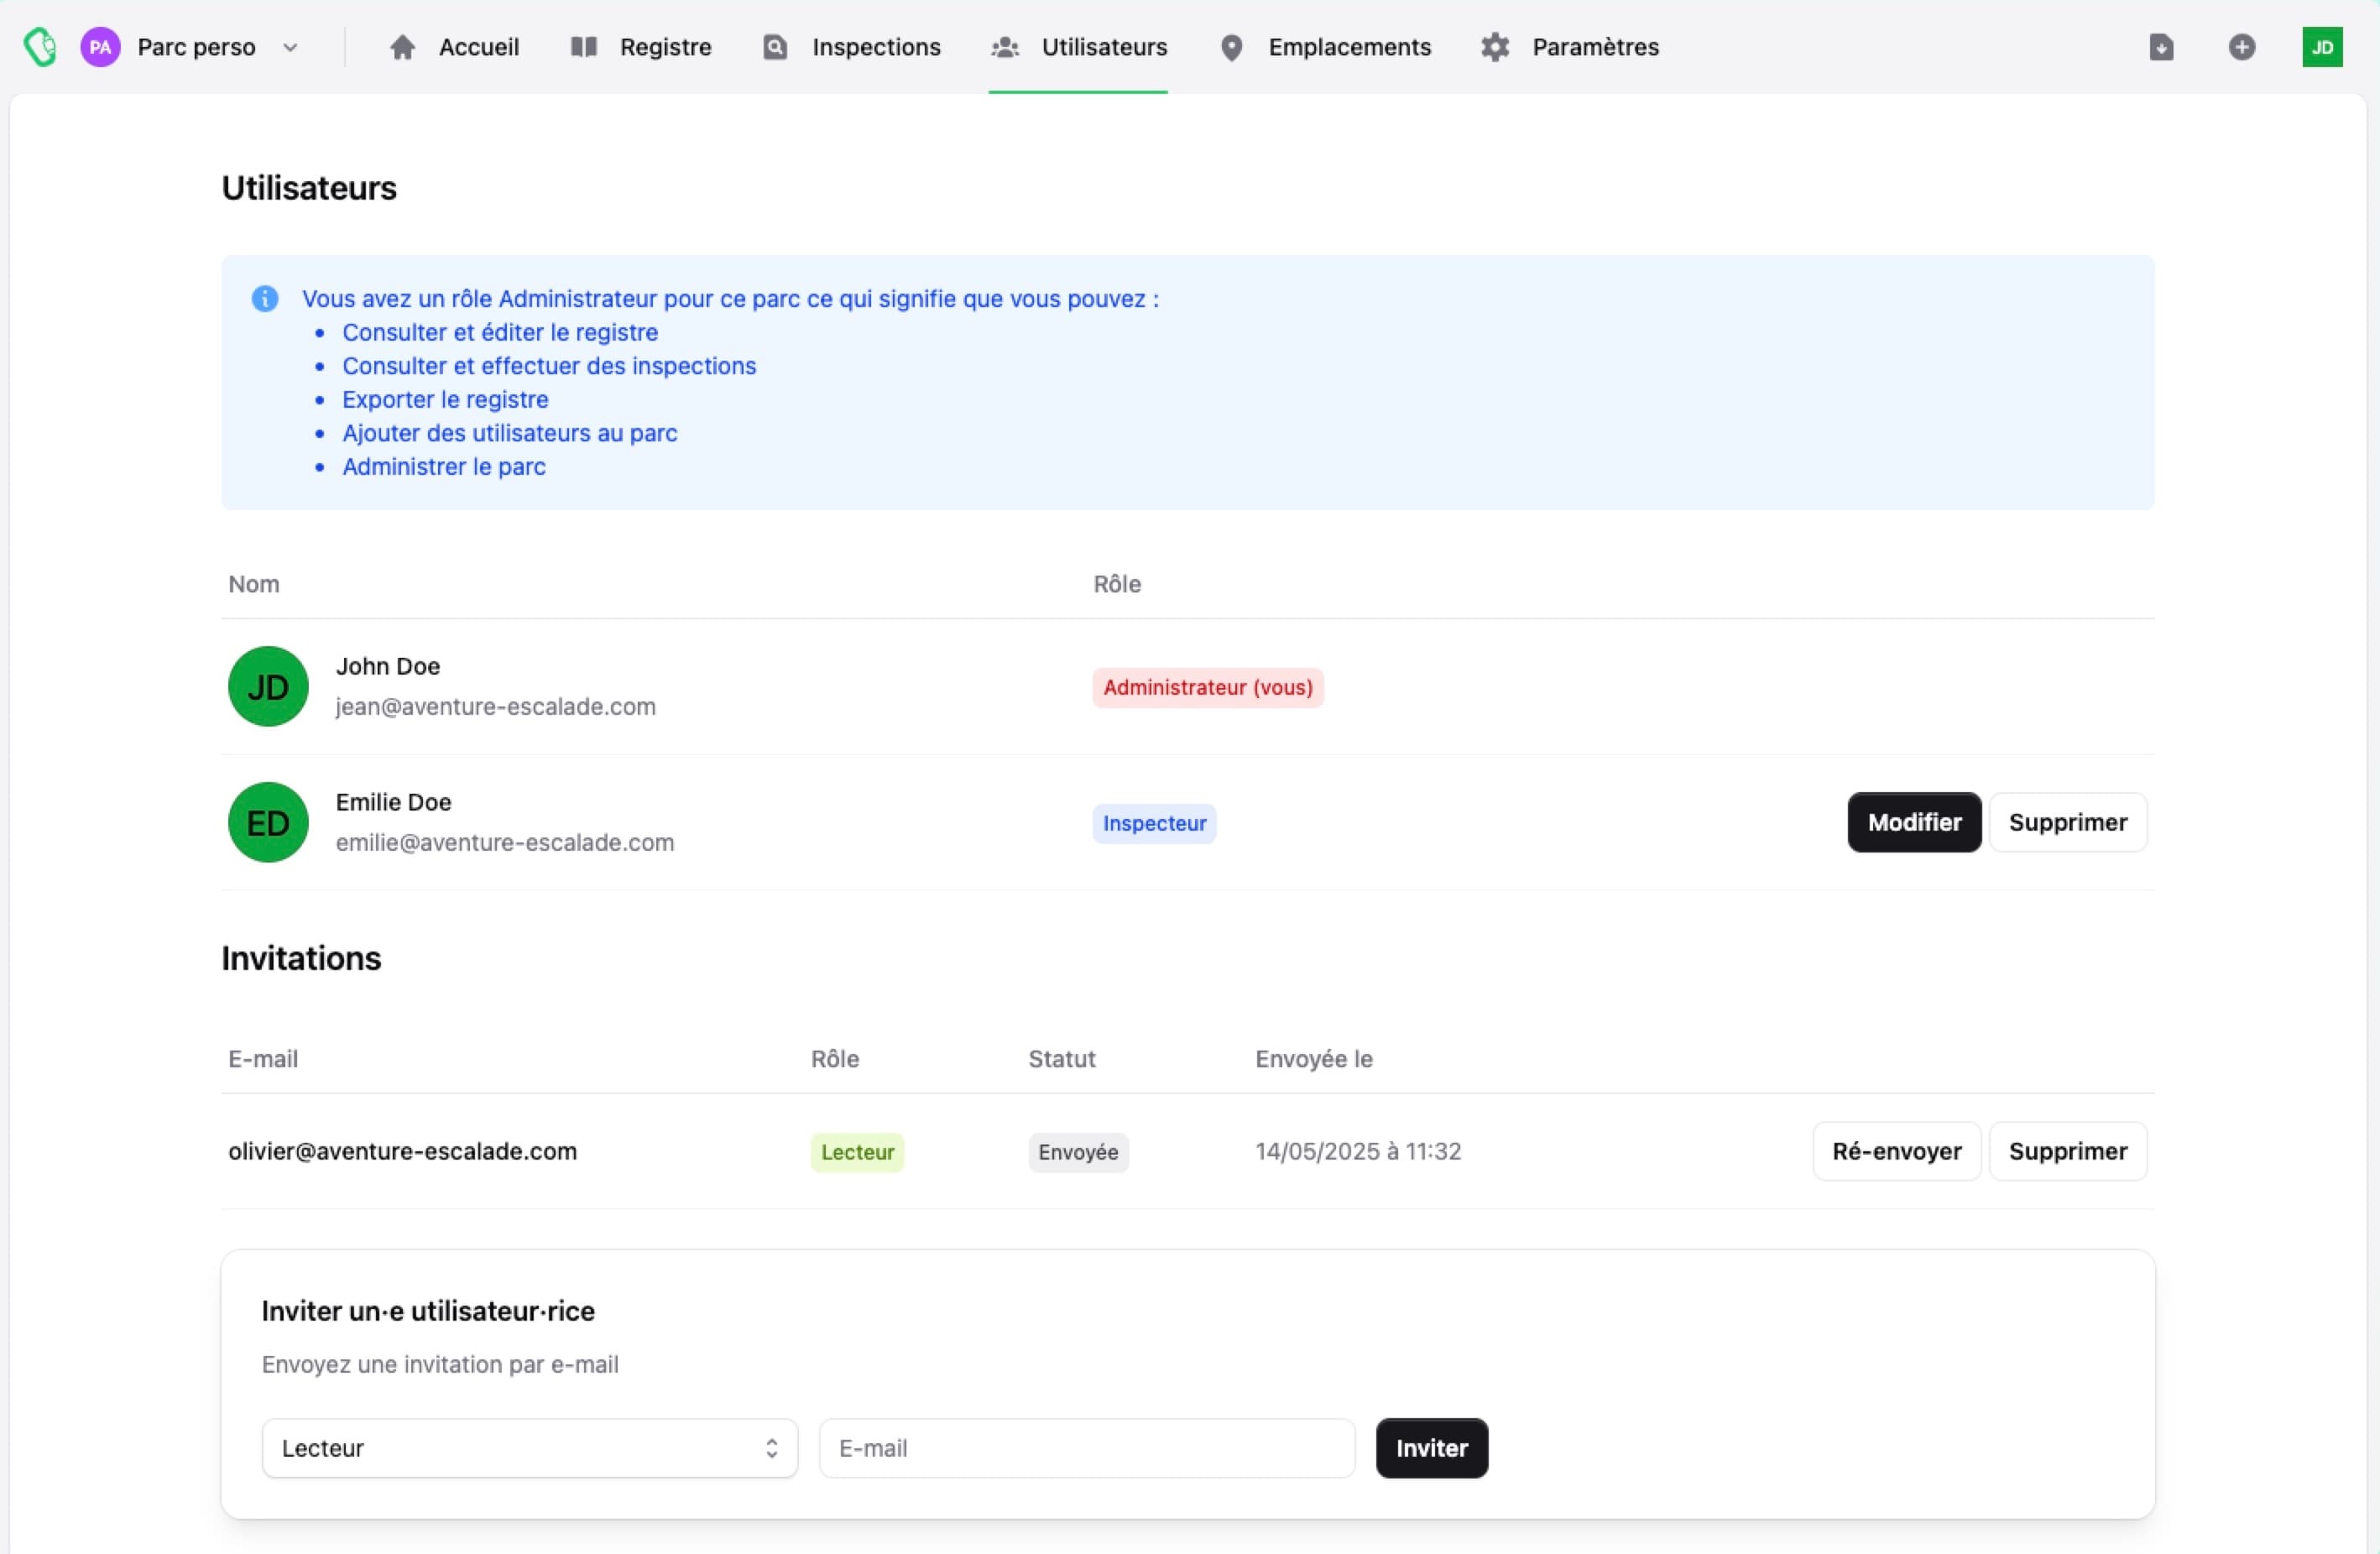Image resolution: width=2380 pixels, height=1554 pixels.
Task: Click the download icon in top bar
Action: [2161, 47]
